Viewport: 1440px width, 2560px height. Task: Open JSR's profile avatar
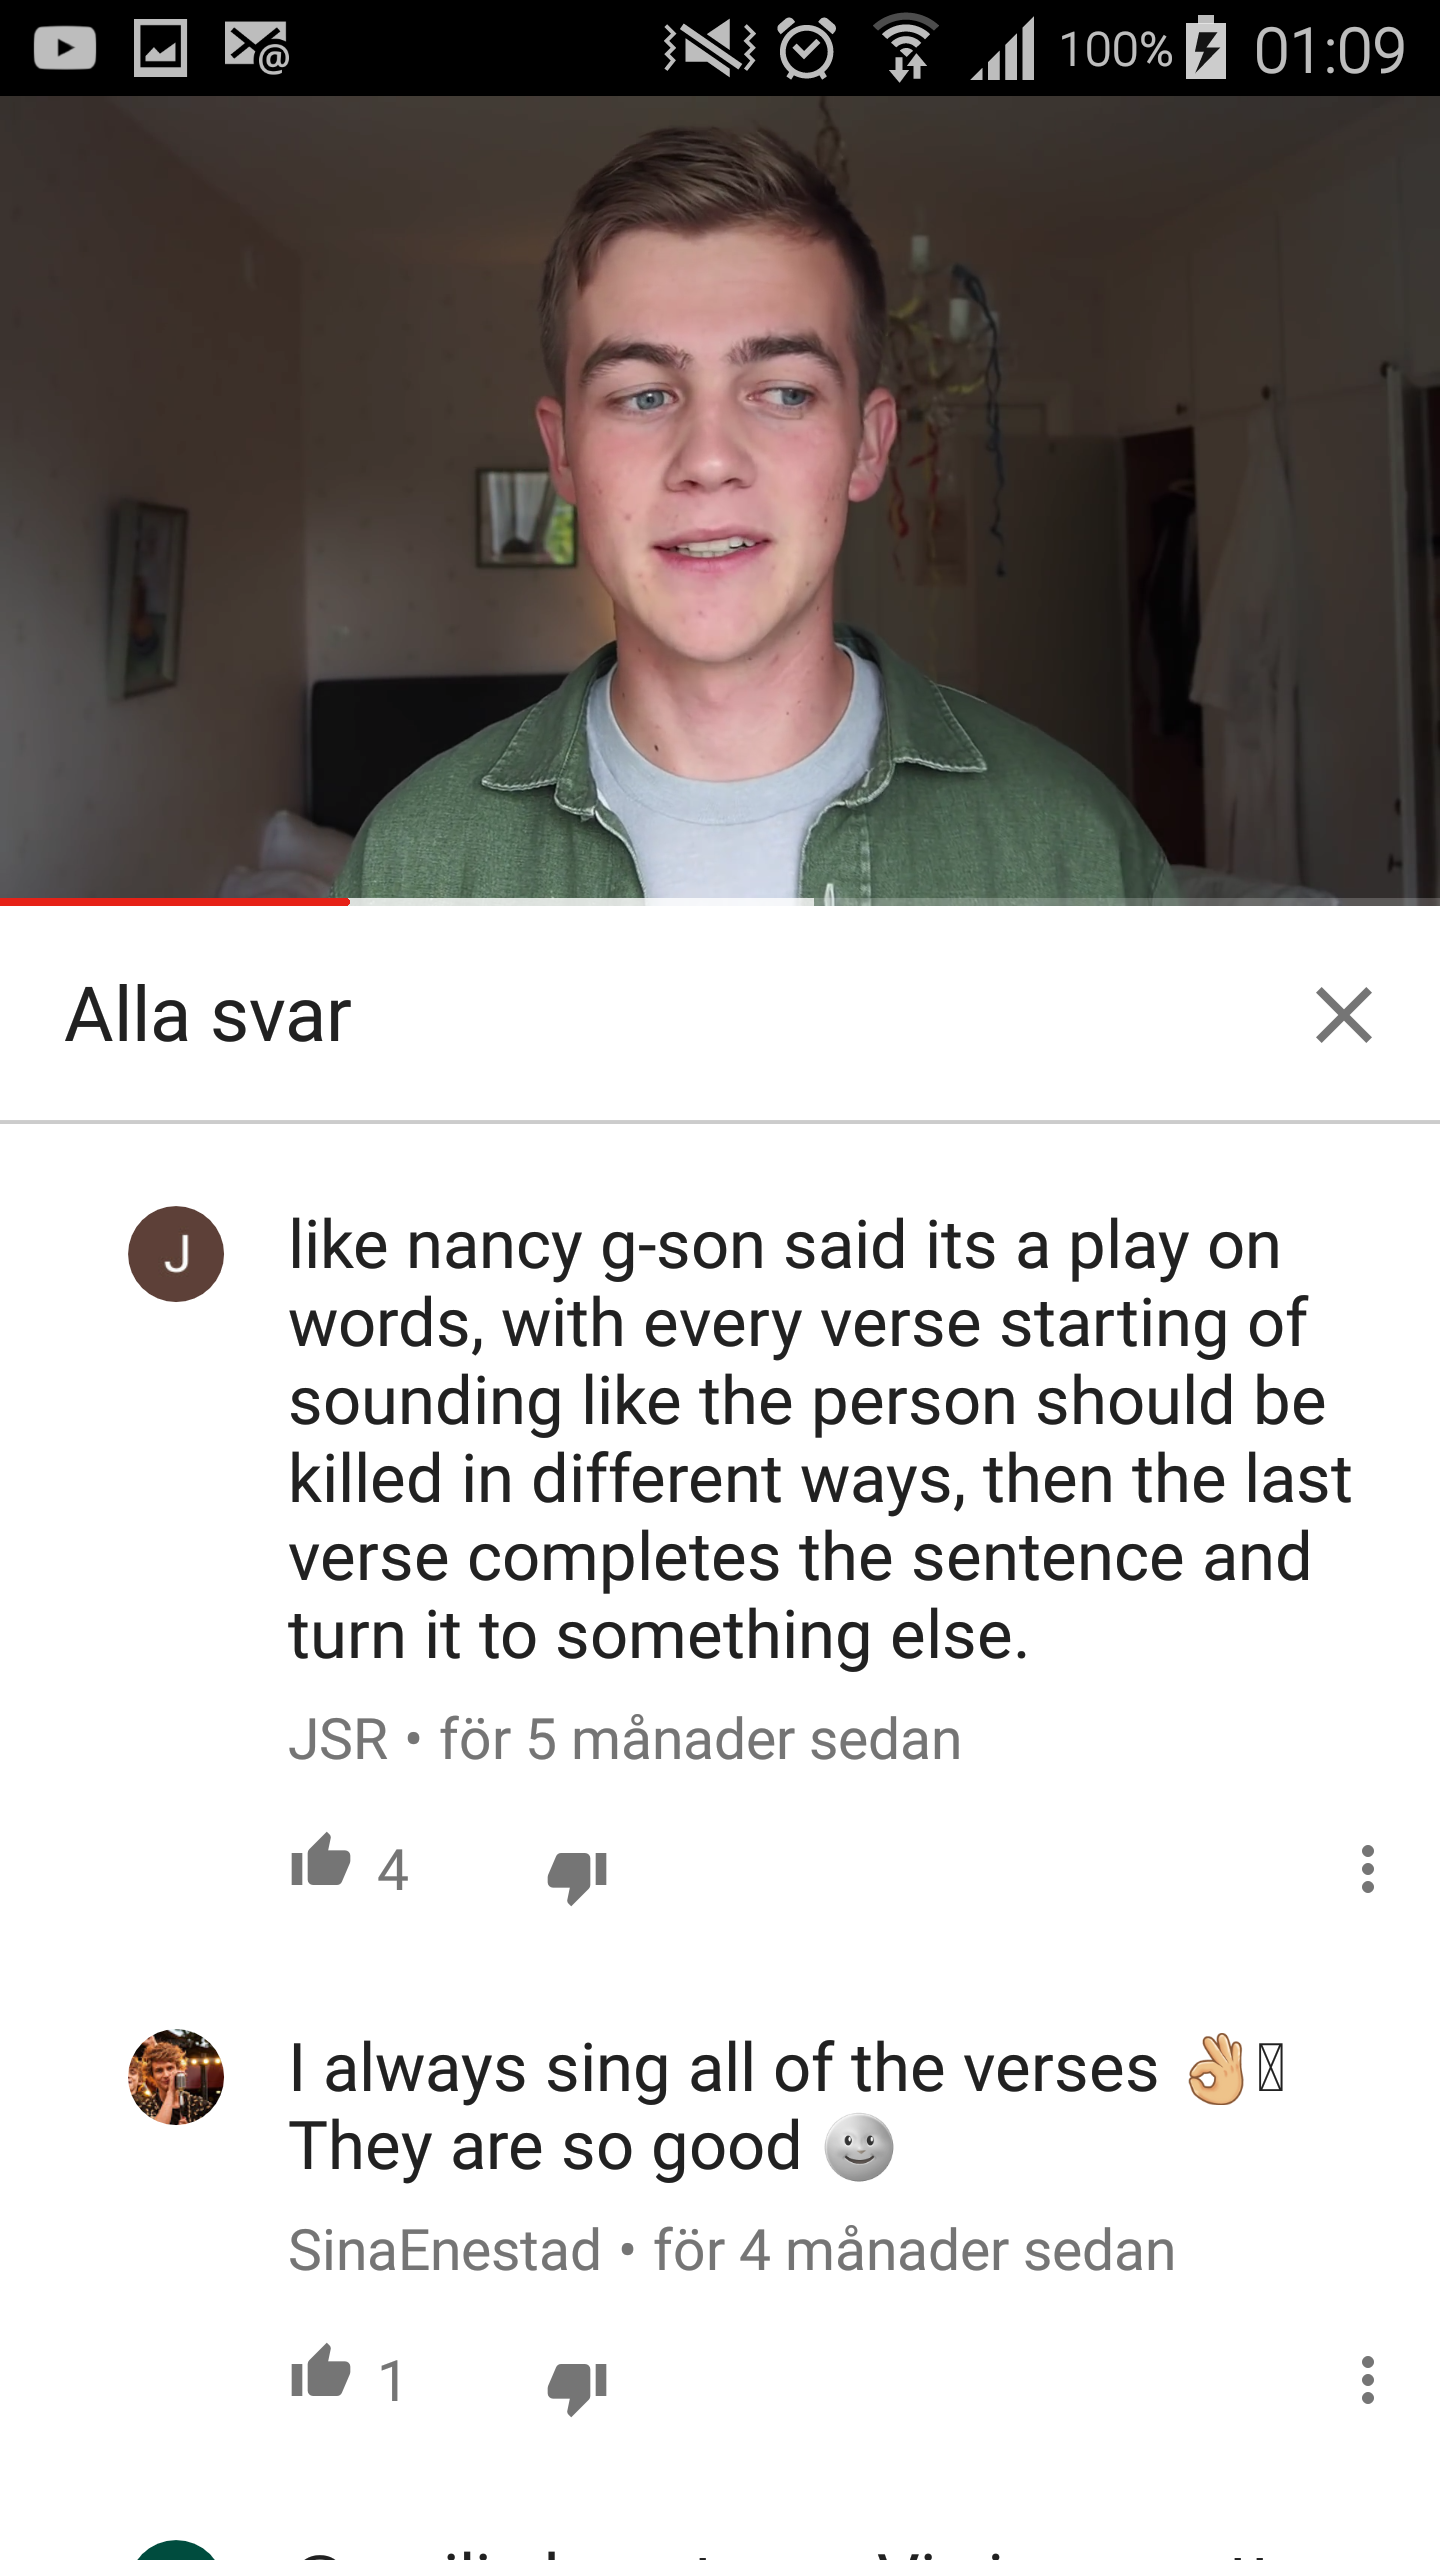(176, 1254)
